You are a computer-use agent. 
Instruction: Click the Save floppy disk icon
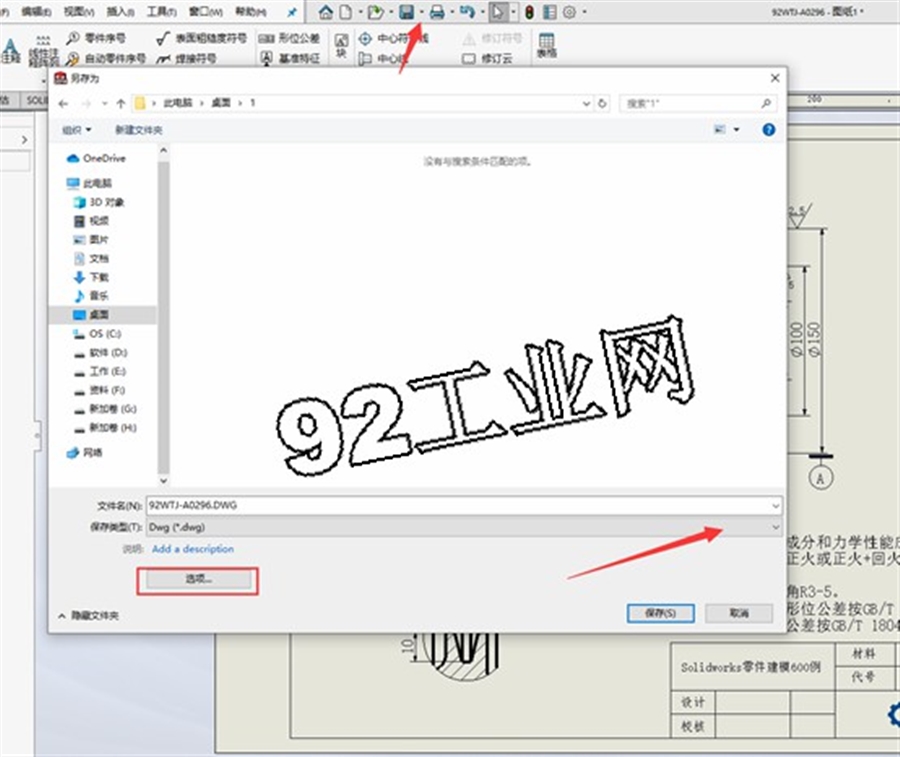[407, 12]
